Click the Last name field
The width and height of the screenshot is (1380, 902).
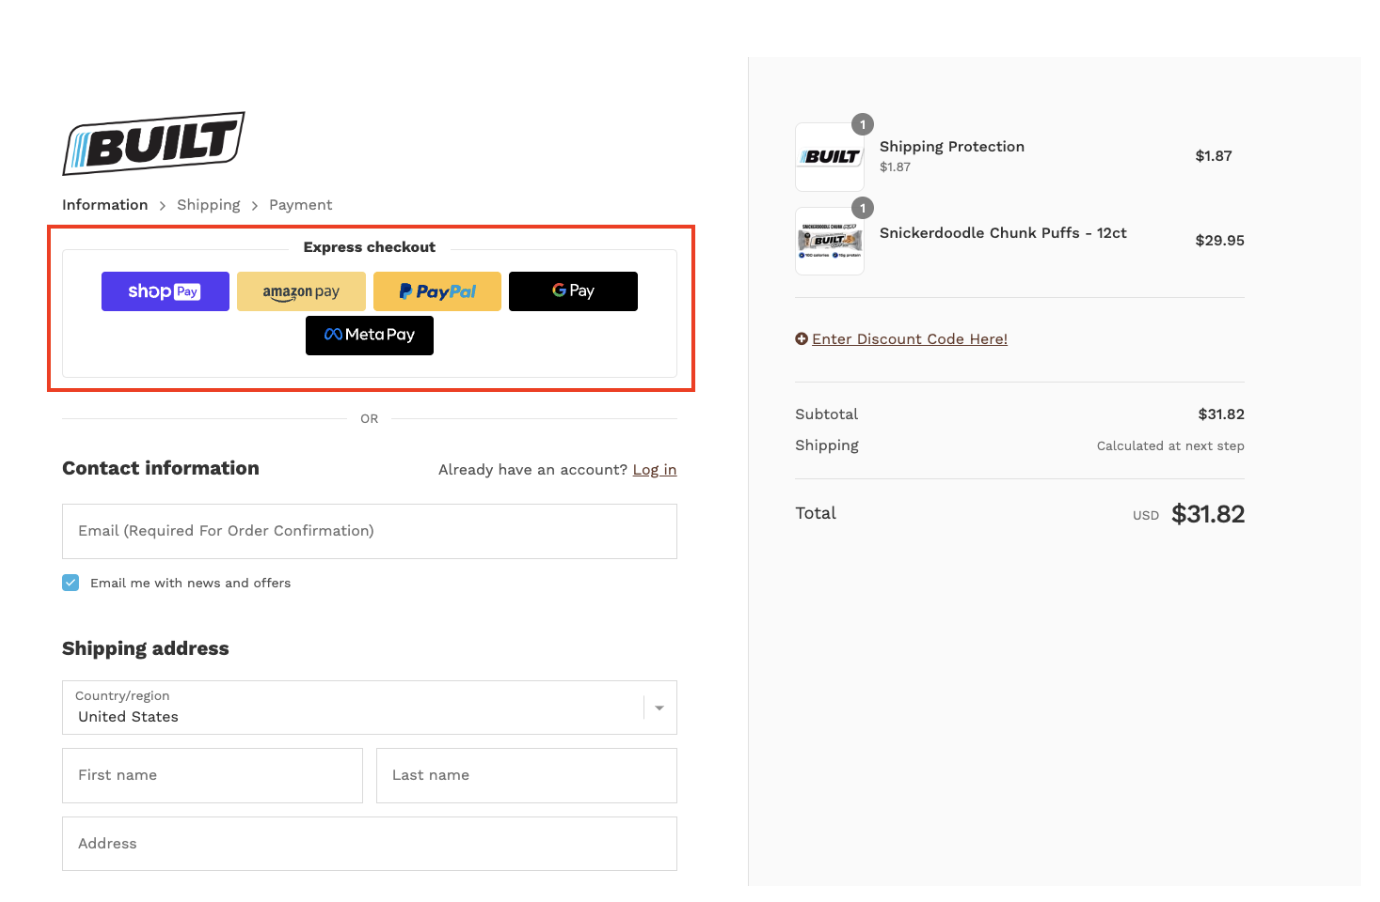[x=526, y=776]
